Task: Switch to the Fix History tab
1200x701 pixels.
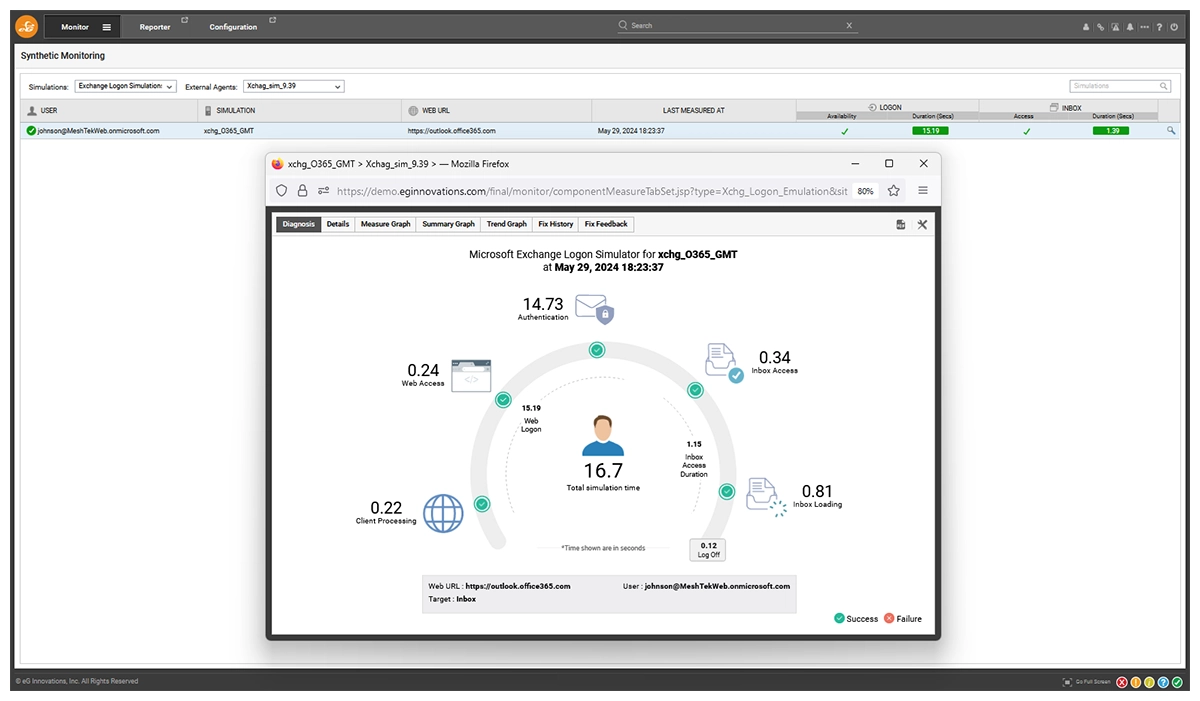Action: tap(555, 224)
